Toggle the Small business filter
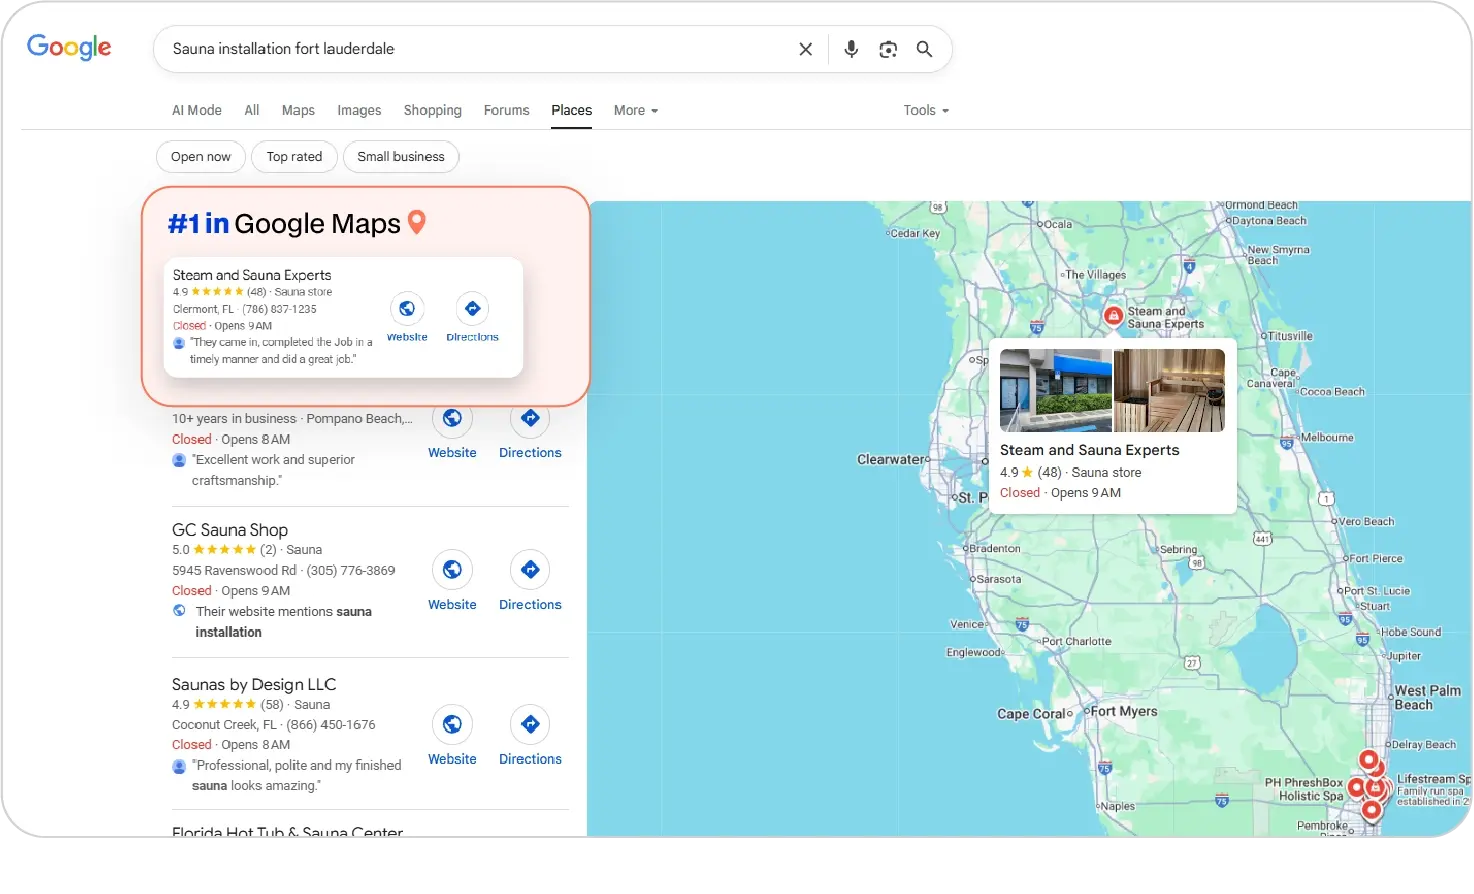The image size is (1474, 894). (x=400, y=157)
